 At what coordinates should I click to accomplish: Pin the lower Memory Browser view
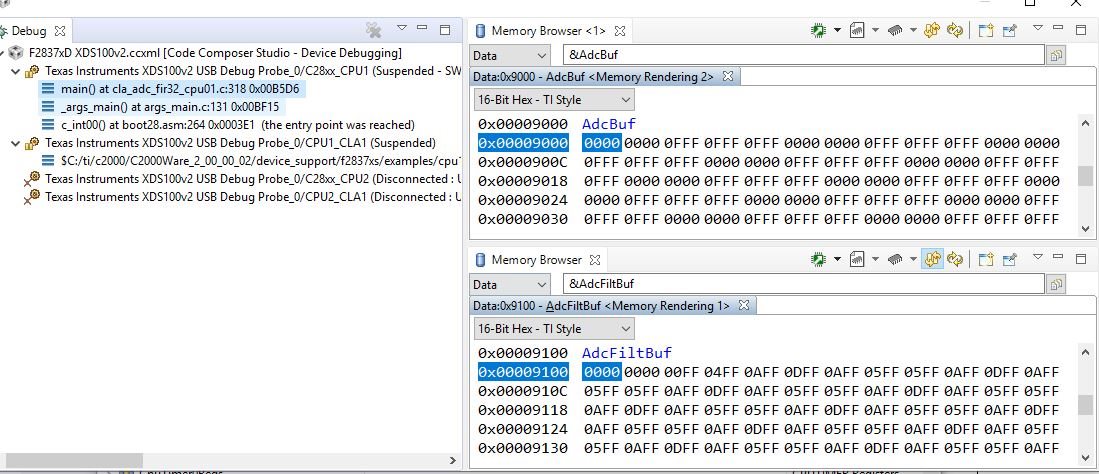coord(1009,259)
